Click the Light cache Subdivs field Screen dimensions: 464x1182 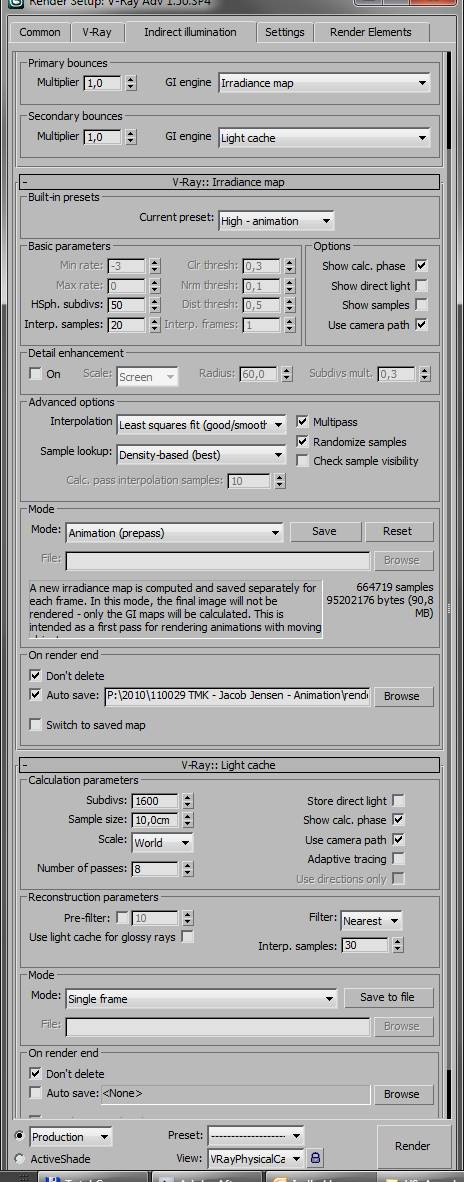click(155, 801)
